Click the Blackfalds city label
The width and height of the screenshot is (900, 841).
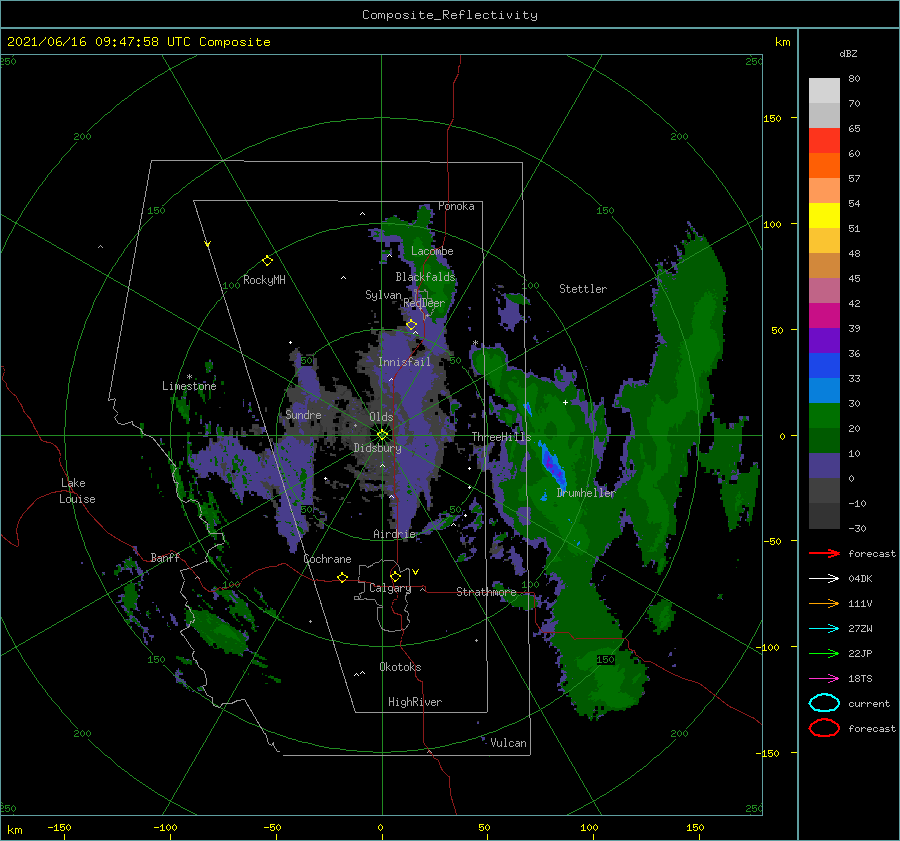[425, 277]
